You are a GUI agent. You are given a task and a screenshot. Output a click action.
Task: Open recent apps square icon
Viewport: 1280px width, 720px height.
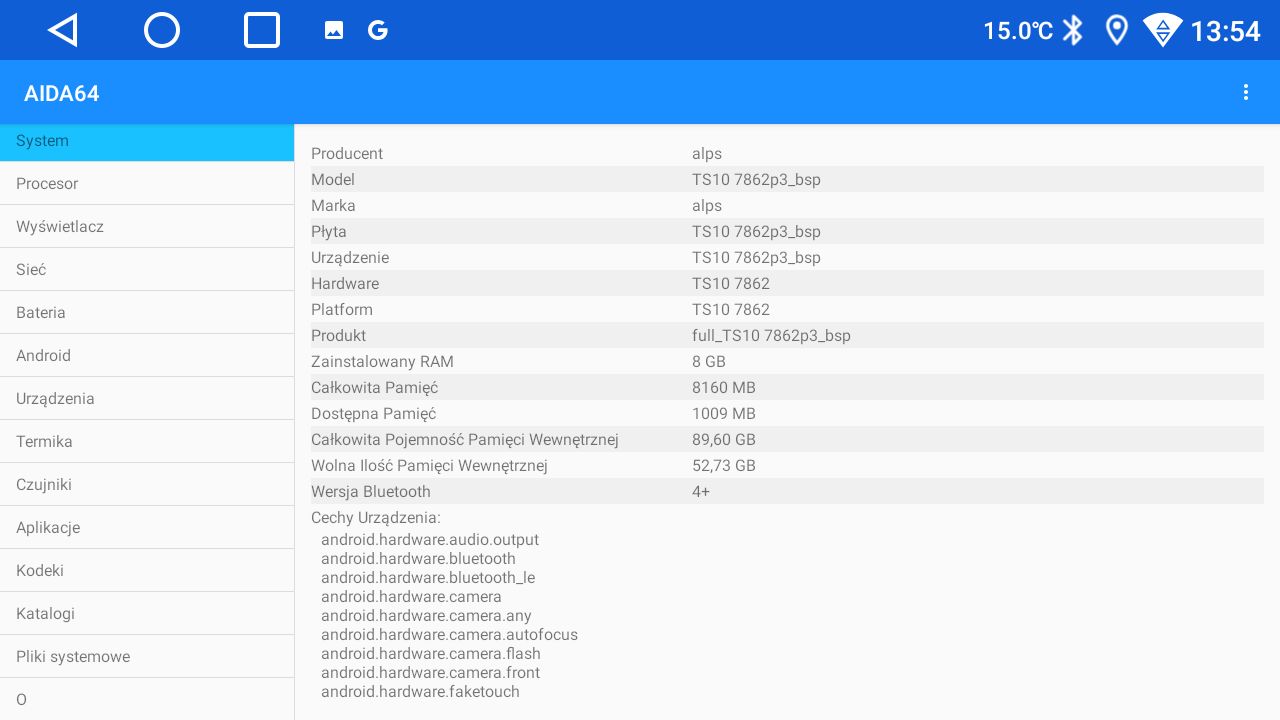[x=262, y=30]
